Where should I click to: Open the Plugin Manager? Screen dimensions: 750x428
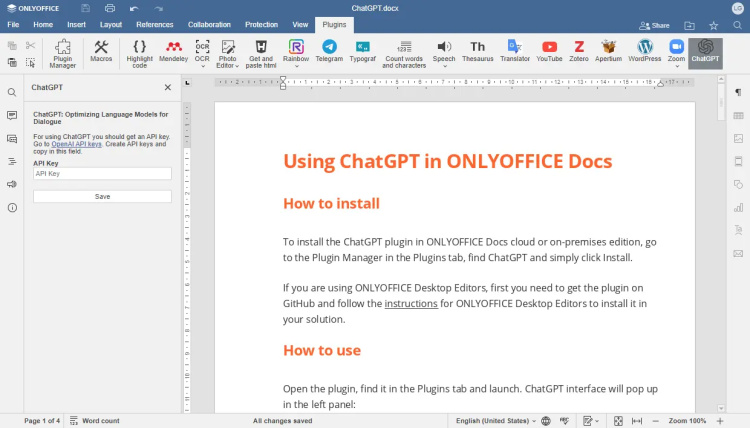click(x=63, y=51)
